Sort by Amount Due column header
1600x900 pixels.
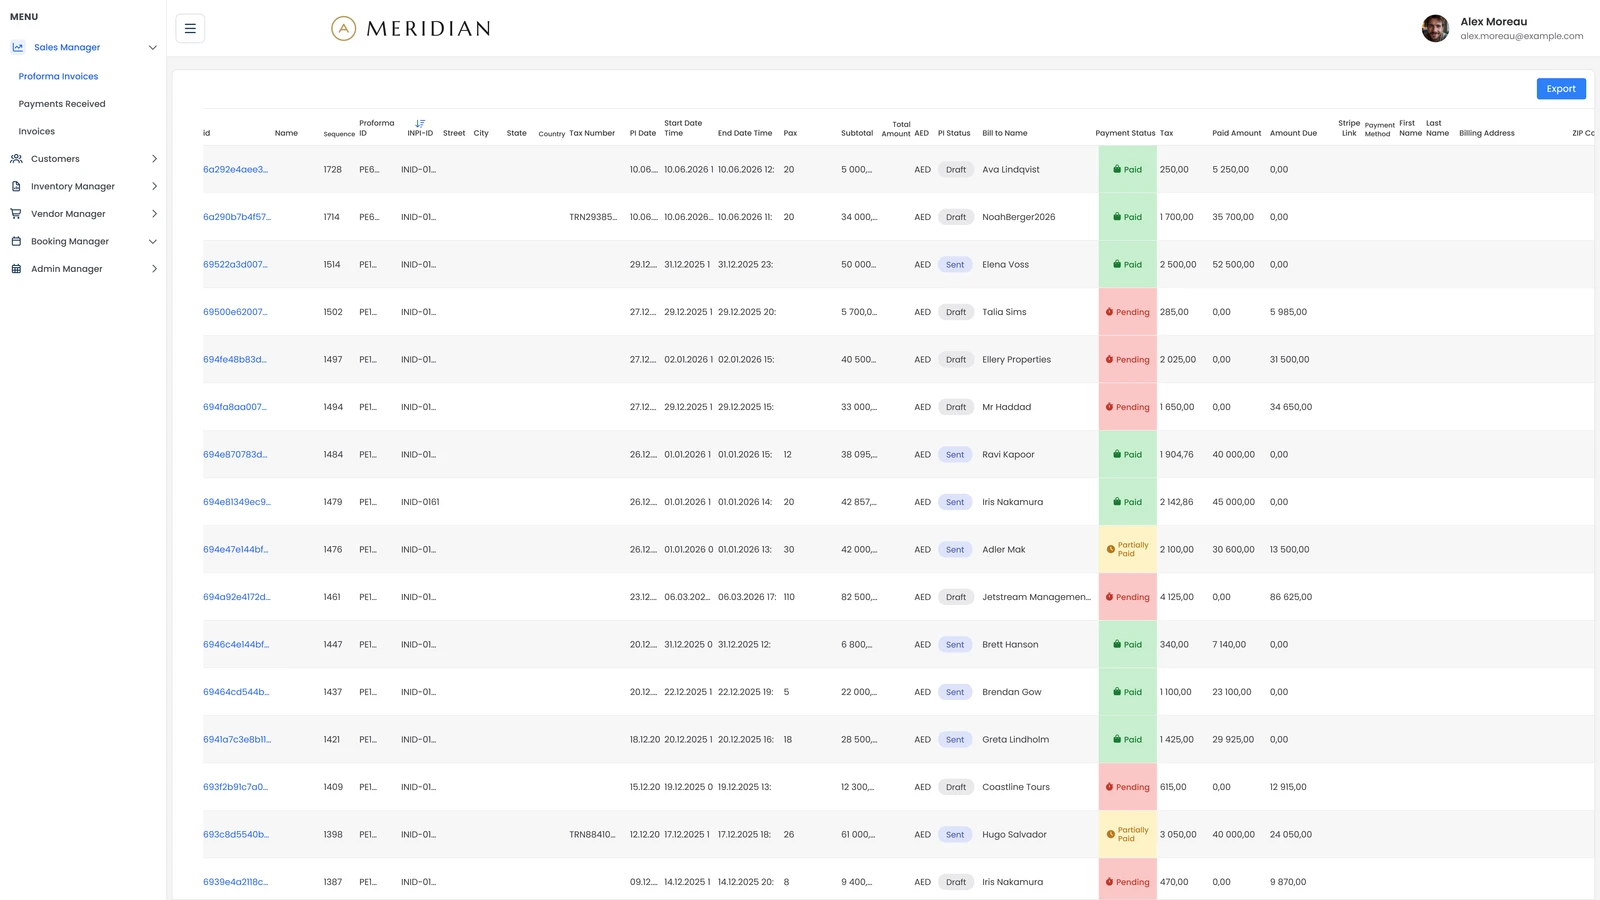tap(1293, 133)
